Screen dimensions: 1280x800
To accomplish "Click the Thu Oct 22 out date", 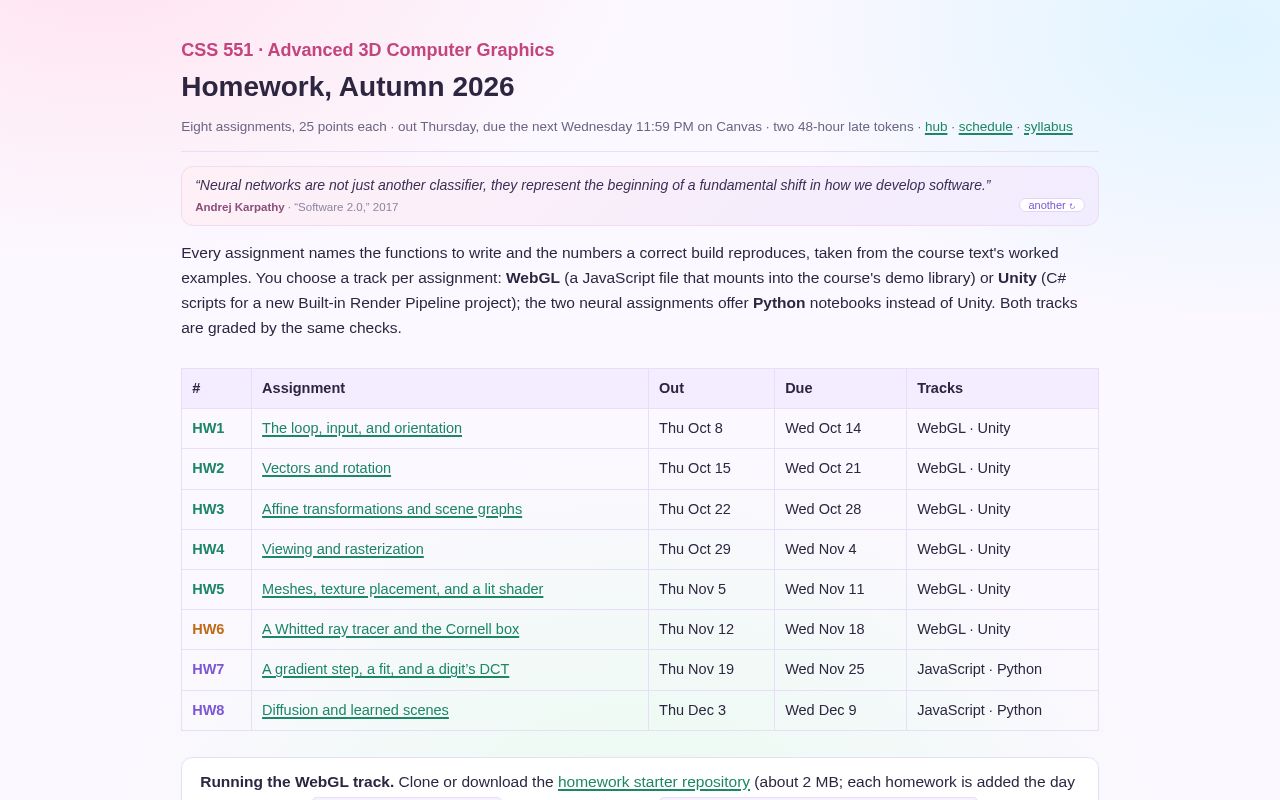I will pyautogui.click(x=695, y=509).
